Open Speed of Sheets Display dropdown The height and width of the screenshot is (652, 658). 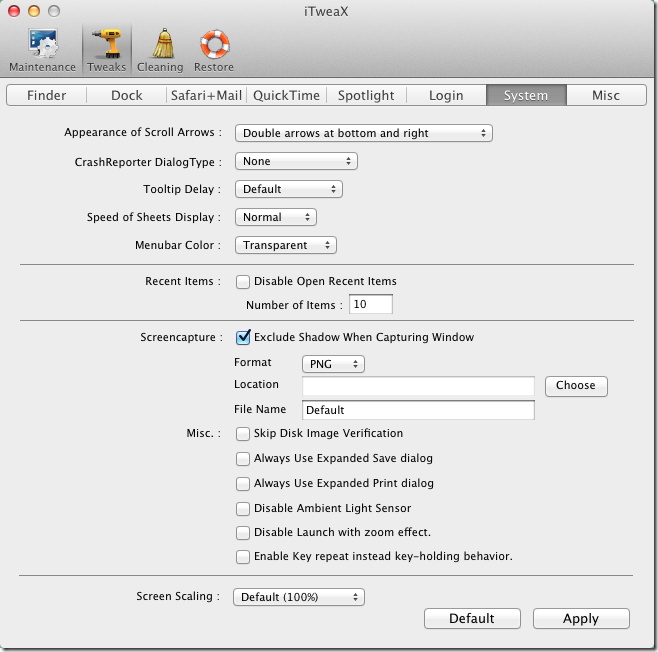tap(276, 217)
